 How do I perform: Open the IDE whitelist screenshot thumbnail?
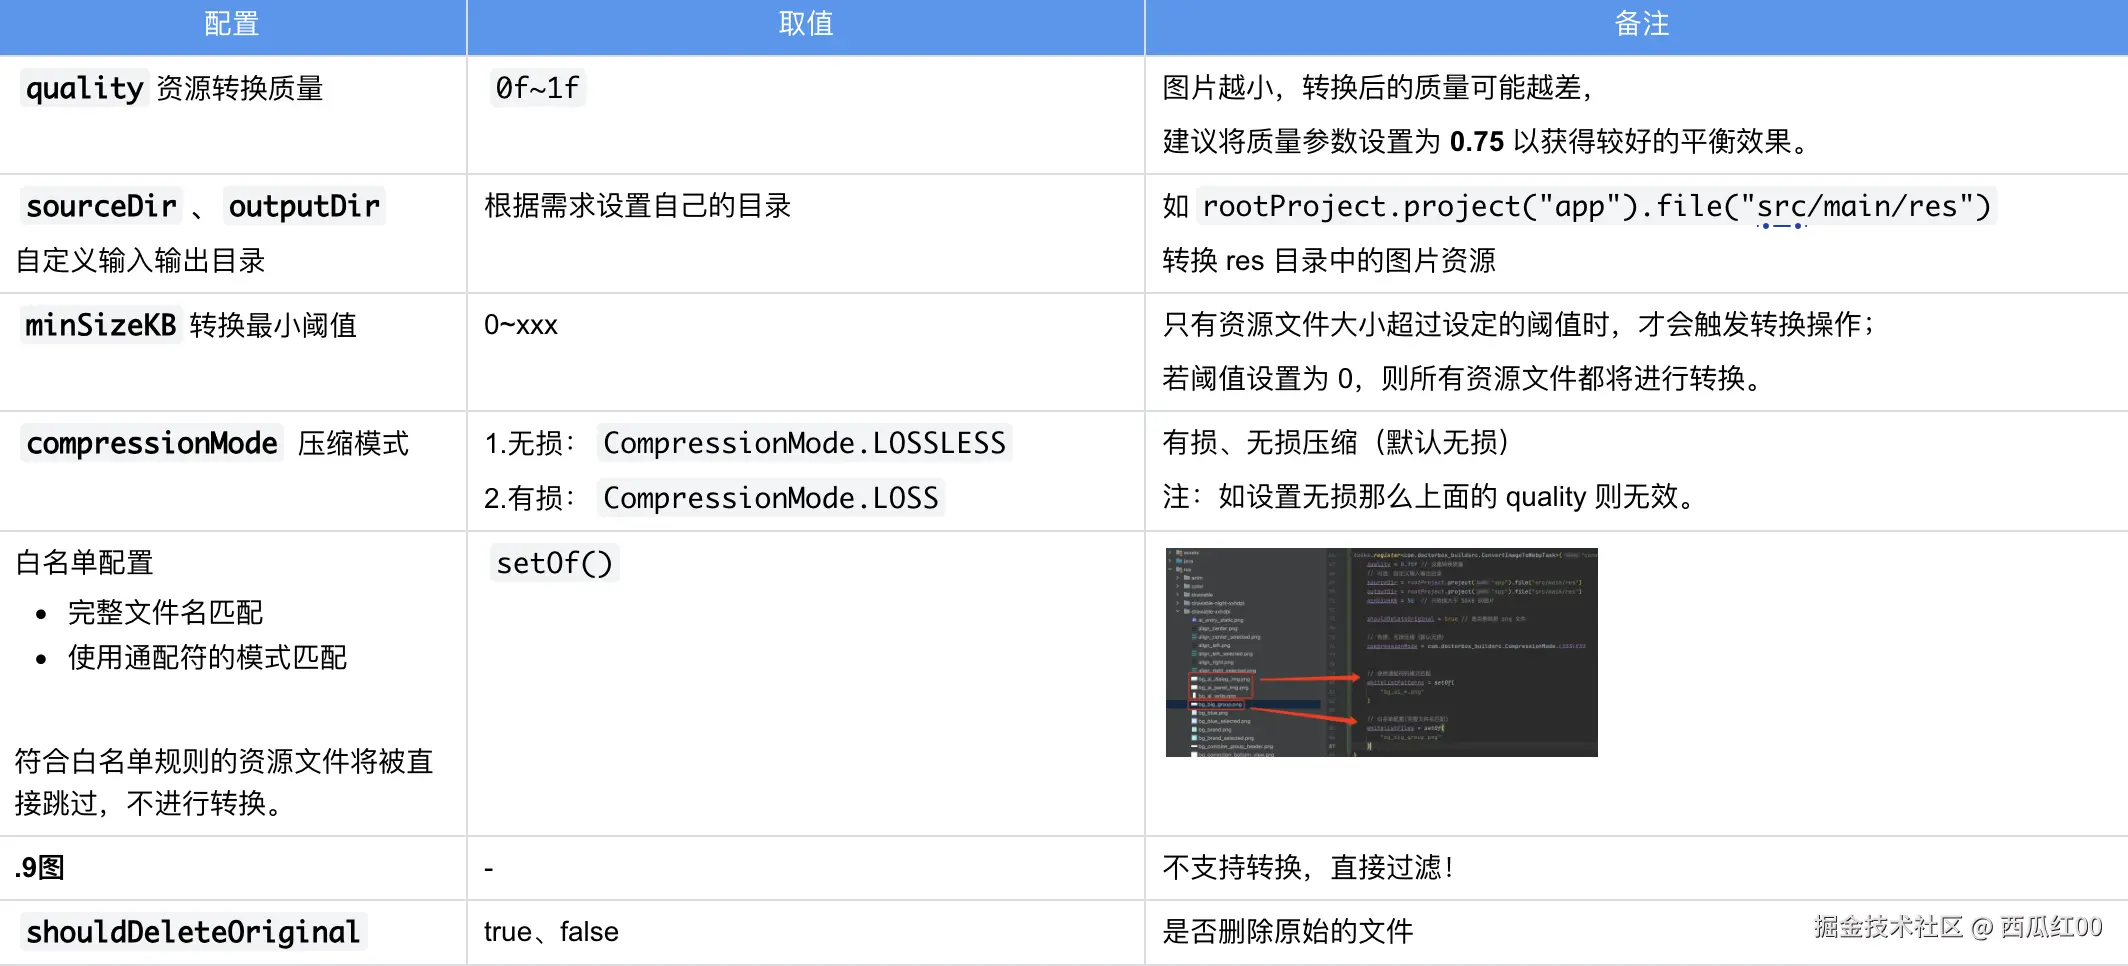[x=1382, y=652]
